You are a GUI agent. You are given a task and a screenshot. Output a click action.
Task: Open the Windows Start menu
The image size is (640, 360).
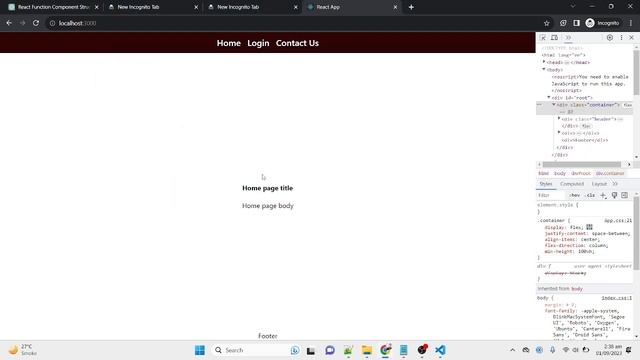tap(200, 350)
